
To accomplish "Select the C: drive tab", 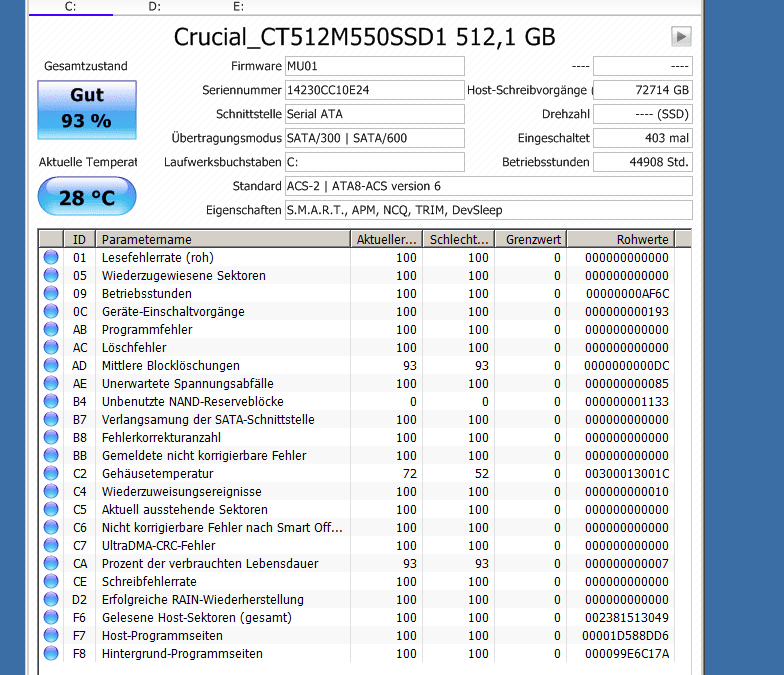I will pos(70,7).
